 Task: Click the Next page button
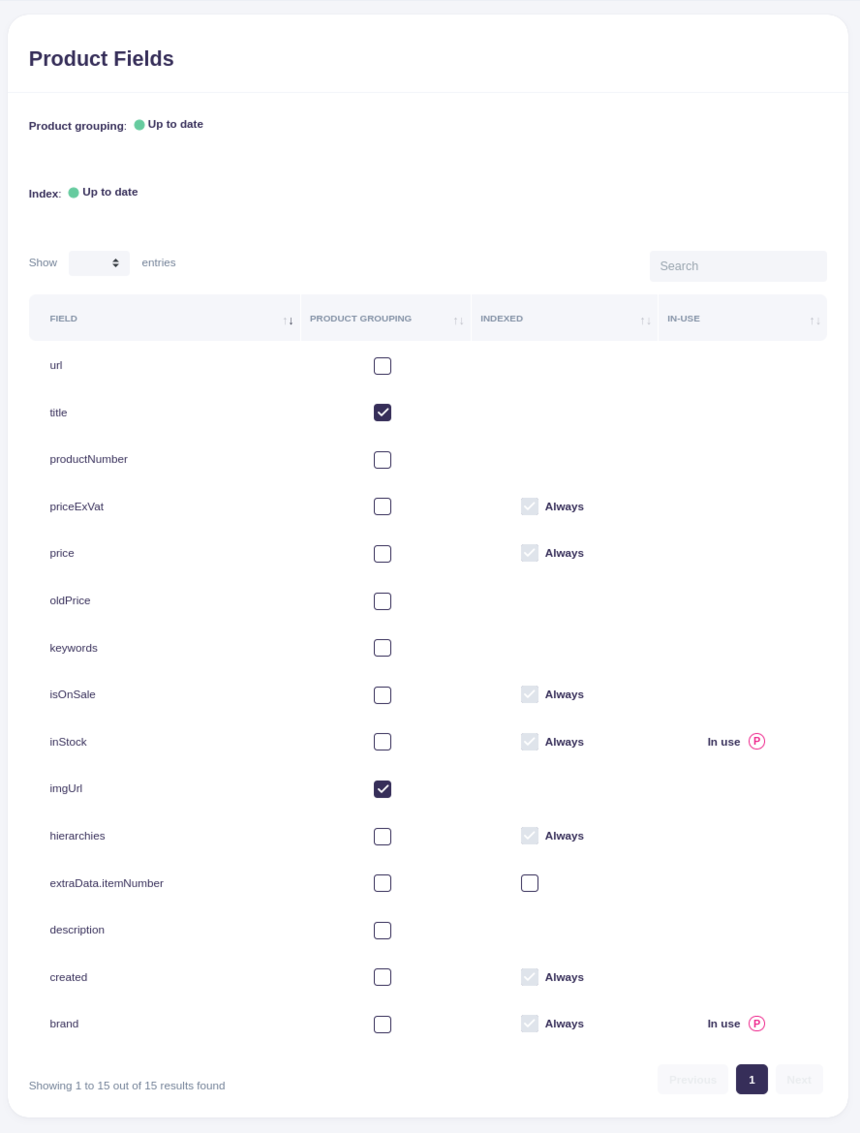pos(798,1079)
